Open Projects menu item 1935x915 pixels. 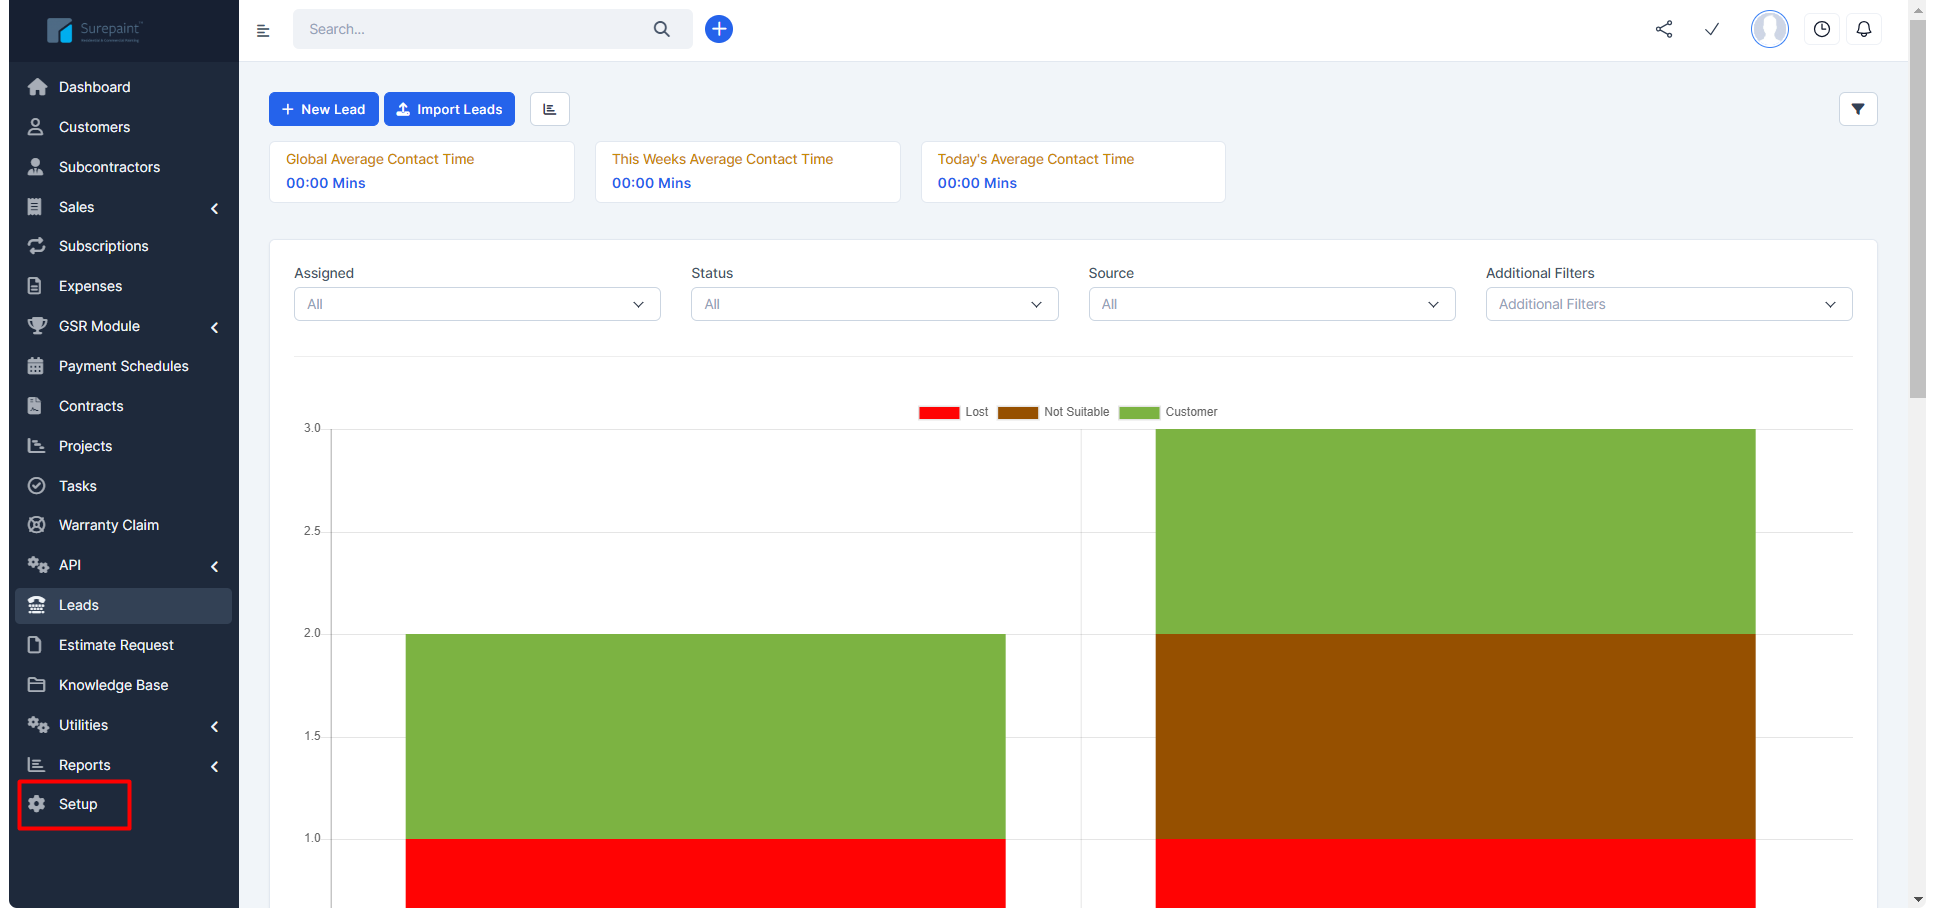[124, 446]
